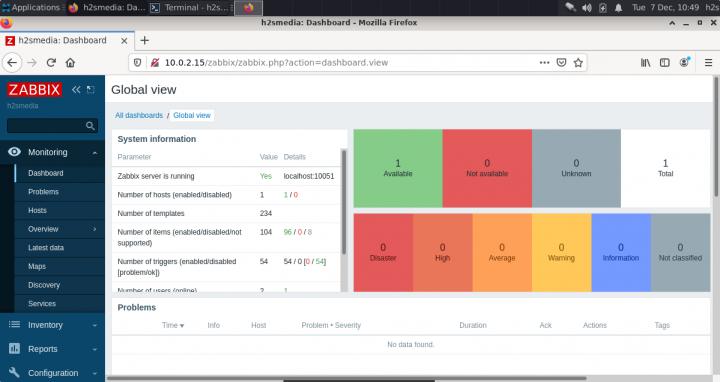Click the red Not available hosts tile
This screenshot has height=382, width=720.
tap(487, 168)
